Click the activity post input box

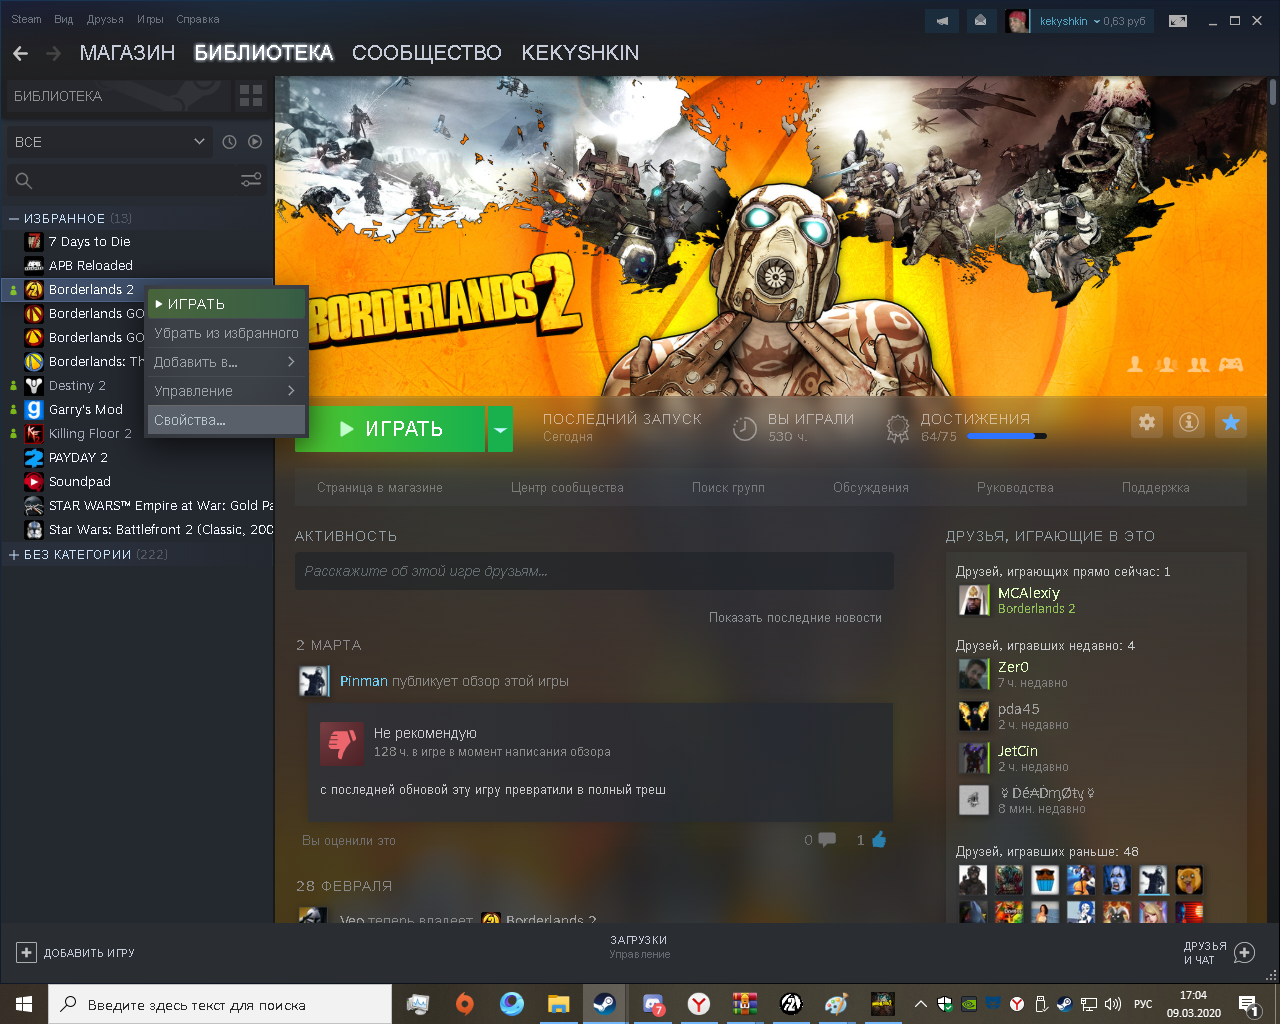[594, 571]
